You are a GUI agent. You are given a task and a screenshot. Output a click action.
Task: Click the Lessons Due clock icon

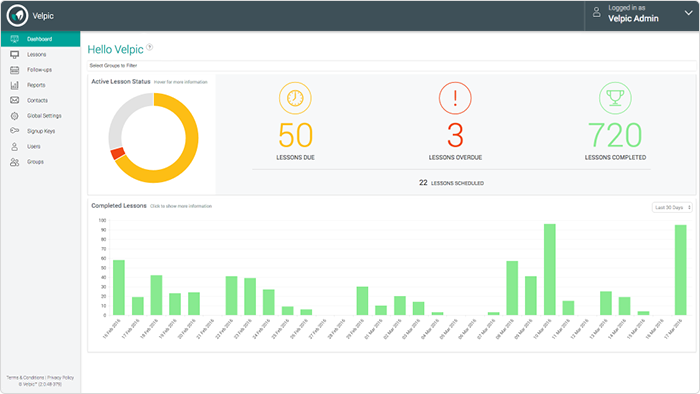[295, 98]
